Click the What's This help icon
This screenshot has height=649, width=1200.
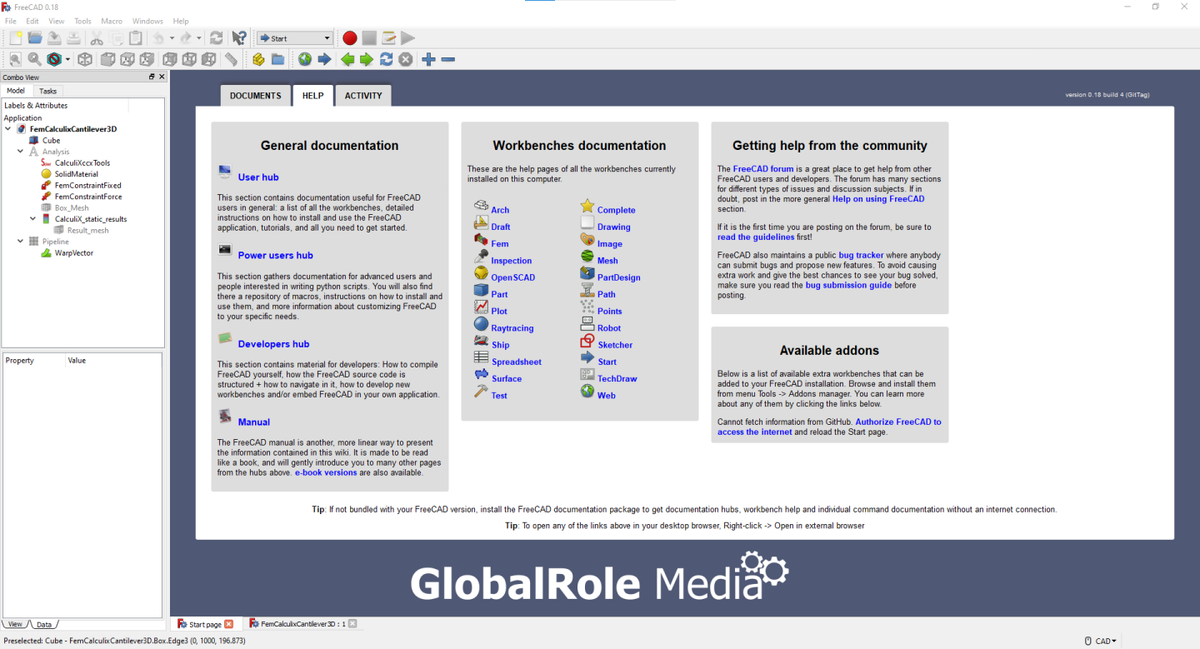pyautogui.click(x=239, y=38)
